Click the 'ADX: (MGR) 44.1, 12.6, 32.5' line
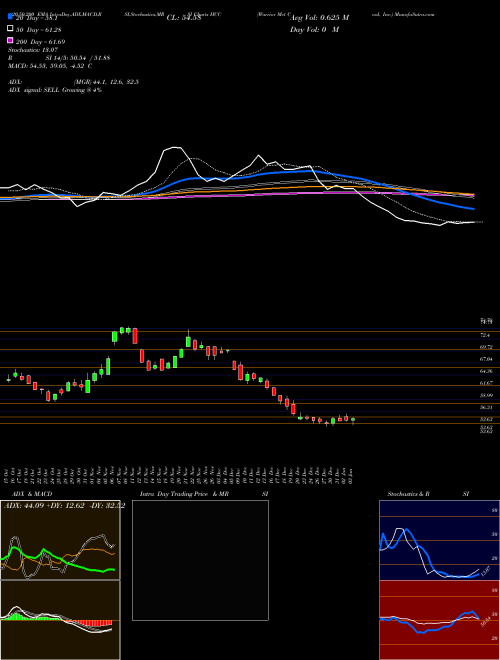500x660 pixels. (x=73, y=82)
